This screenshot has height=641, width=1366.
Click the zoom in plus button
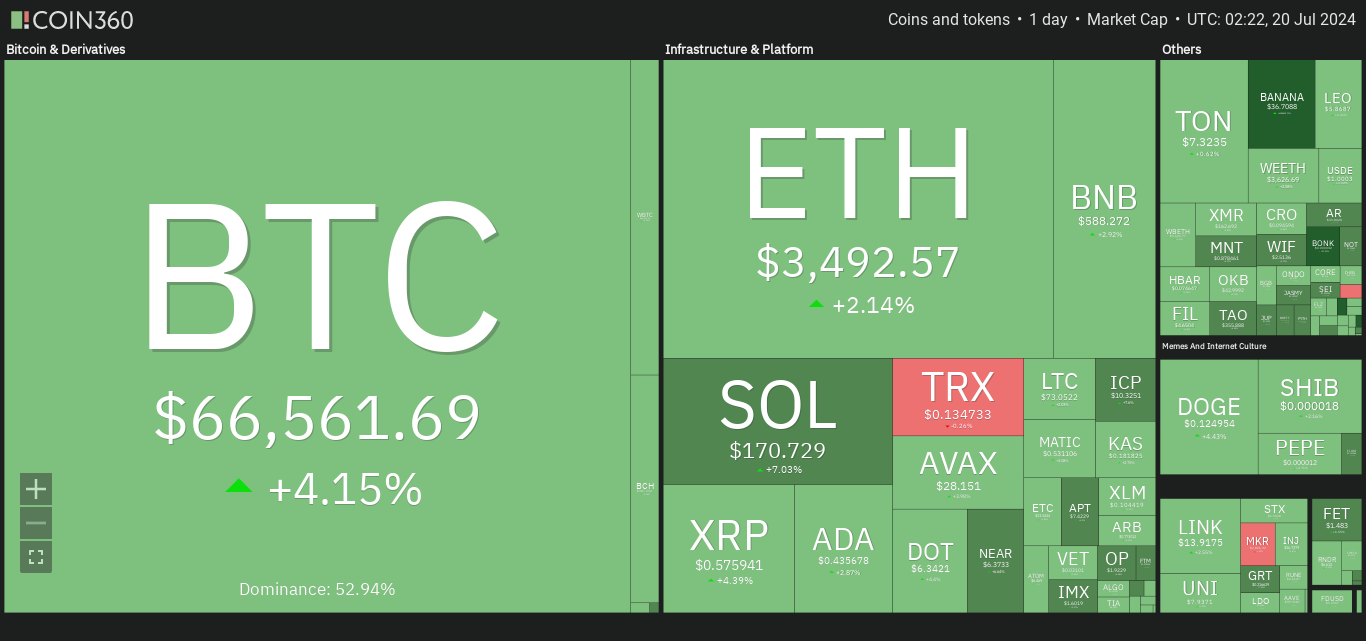click(36, 489)
